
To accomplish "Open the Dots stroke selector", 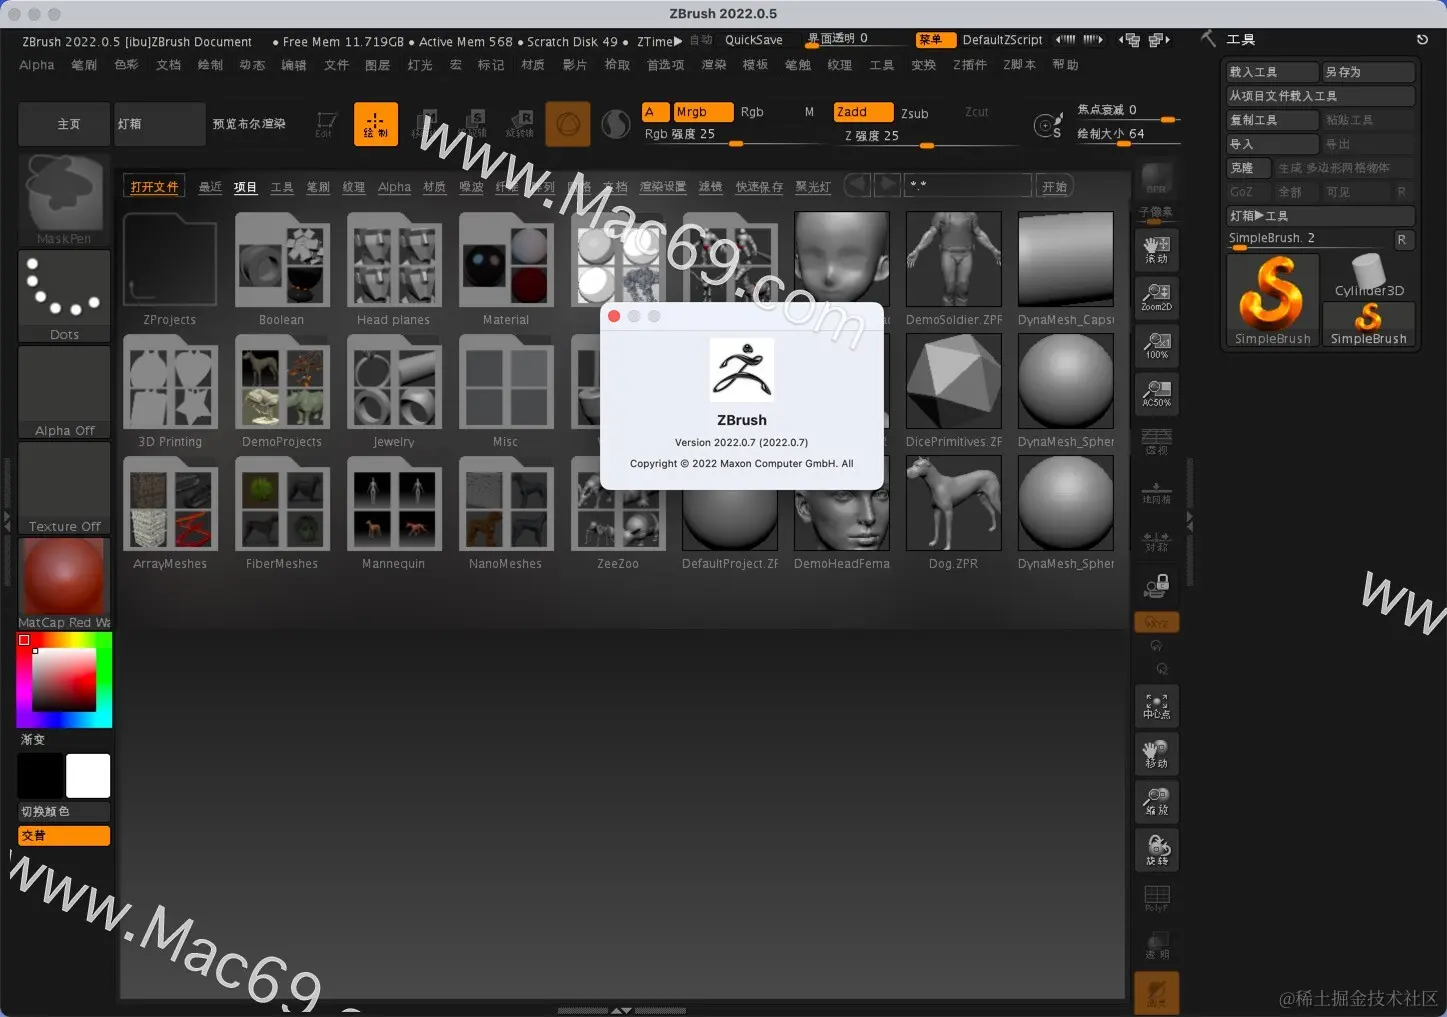I will point(64,295).
